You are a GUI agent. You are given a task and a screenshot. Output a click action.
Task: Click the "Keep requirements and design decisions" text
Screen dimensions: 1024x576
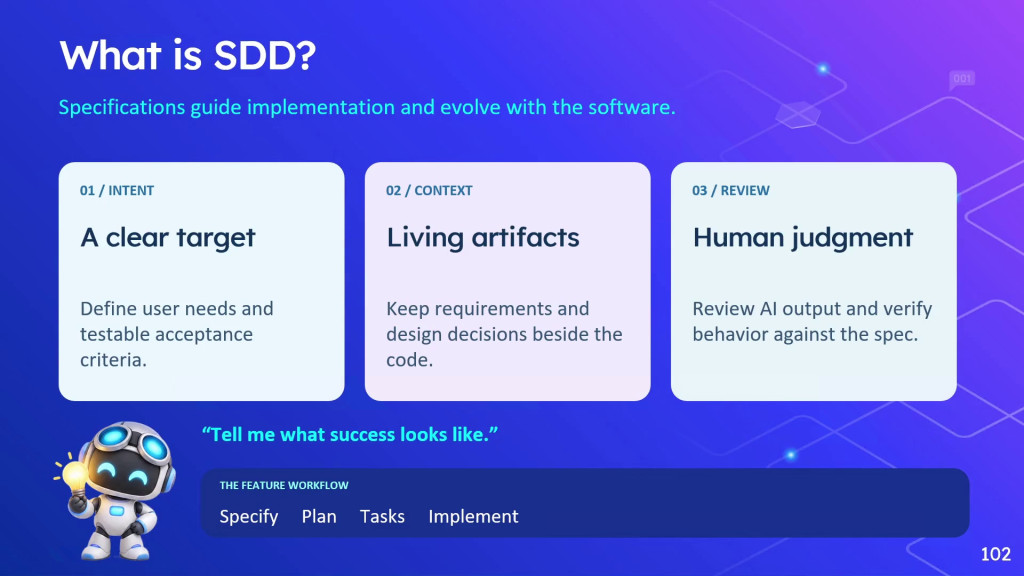pos(504,334)
